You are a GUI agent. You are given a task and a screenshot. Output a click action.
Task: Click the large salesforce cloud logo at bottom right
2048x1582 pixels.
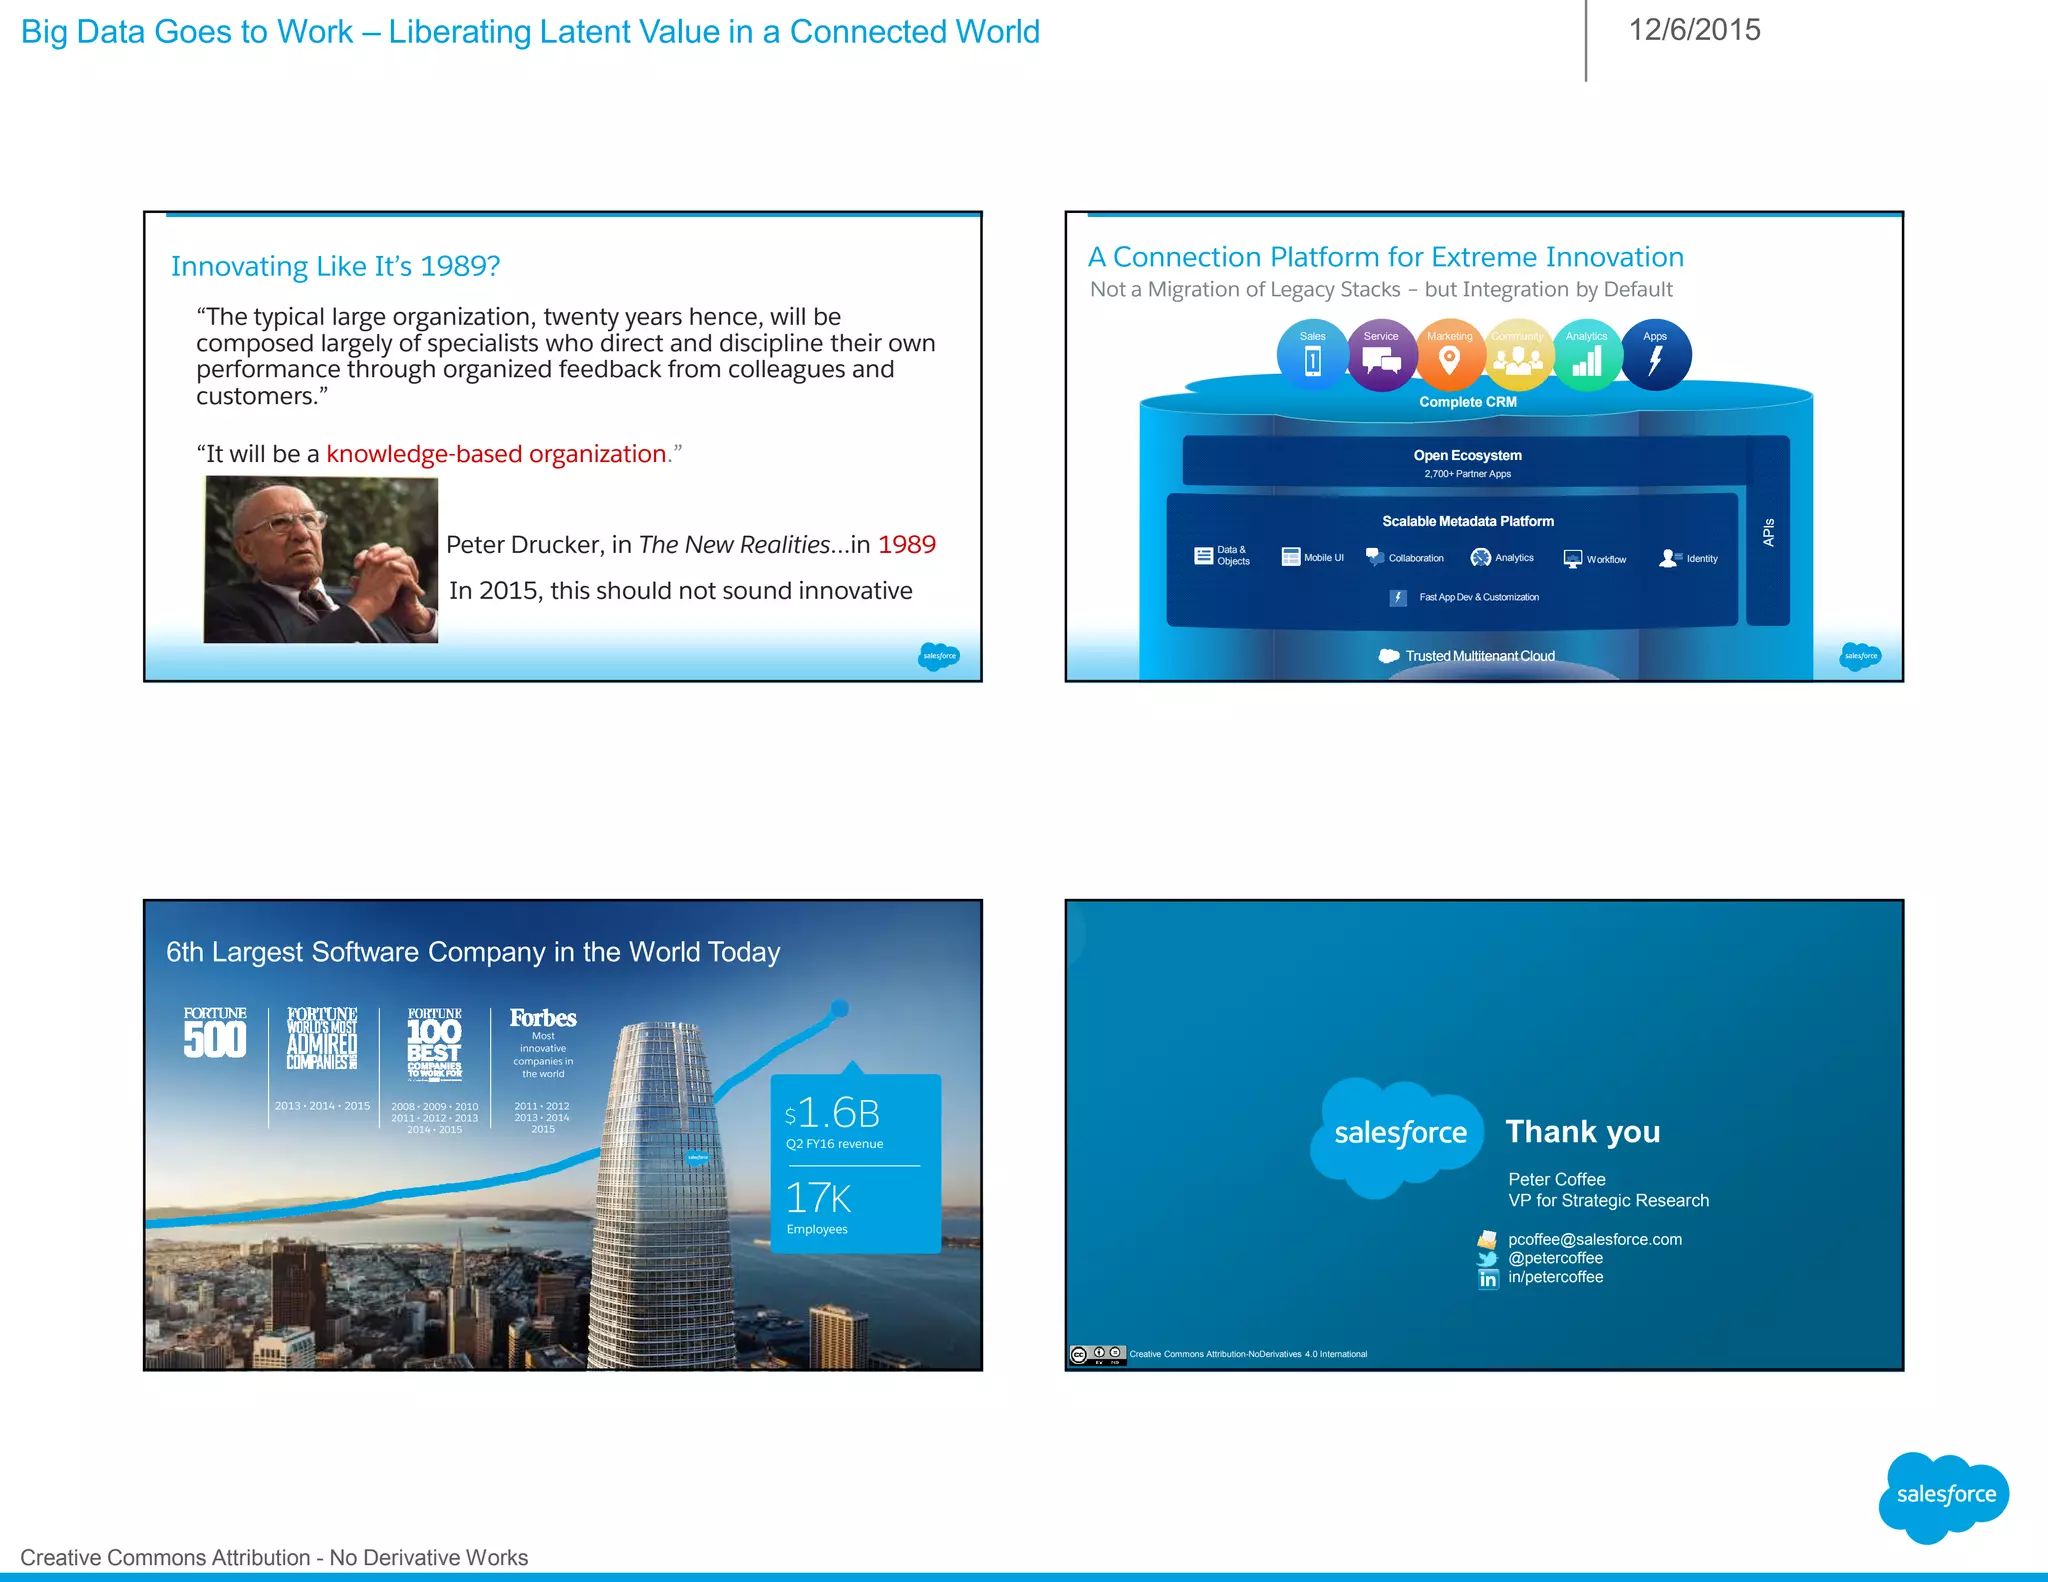(1945, 1495)
